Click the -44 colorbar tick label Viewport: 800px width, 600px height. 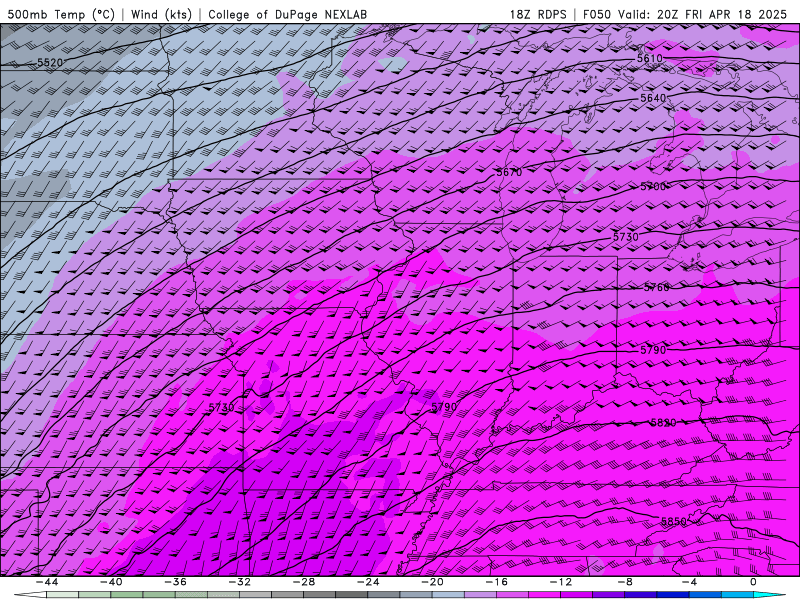[x=47, y=582]
